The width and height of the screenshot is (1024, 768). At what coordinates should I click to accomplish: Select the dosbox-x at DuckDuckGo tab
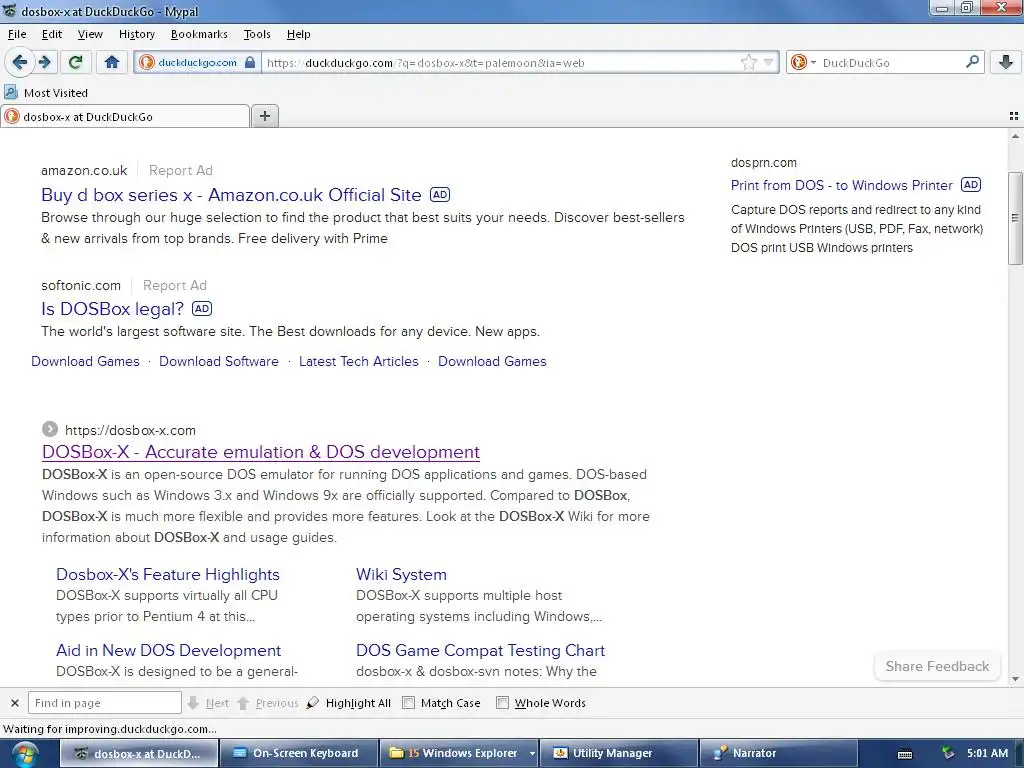(x=124, y=117)
